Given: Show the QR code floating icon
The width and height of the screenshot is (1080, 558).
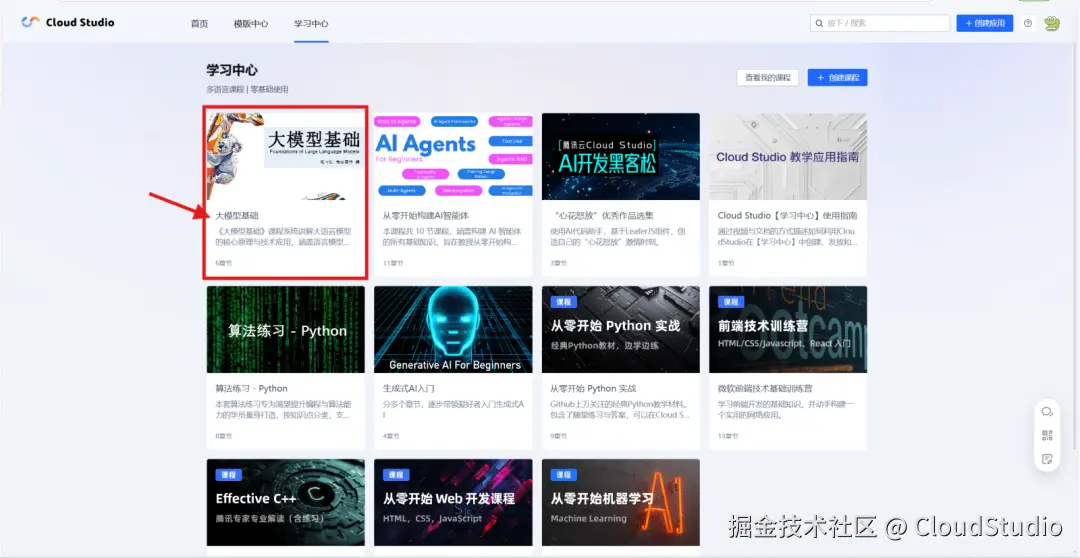Looking at the screenshot, I should [x=1047, y=435].
